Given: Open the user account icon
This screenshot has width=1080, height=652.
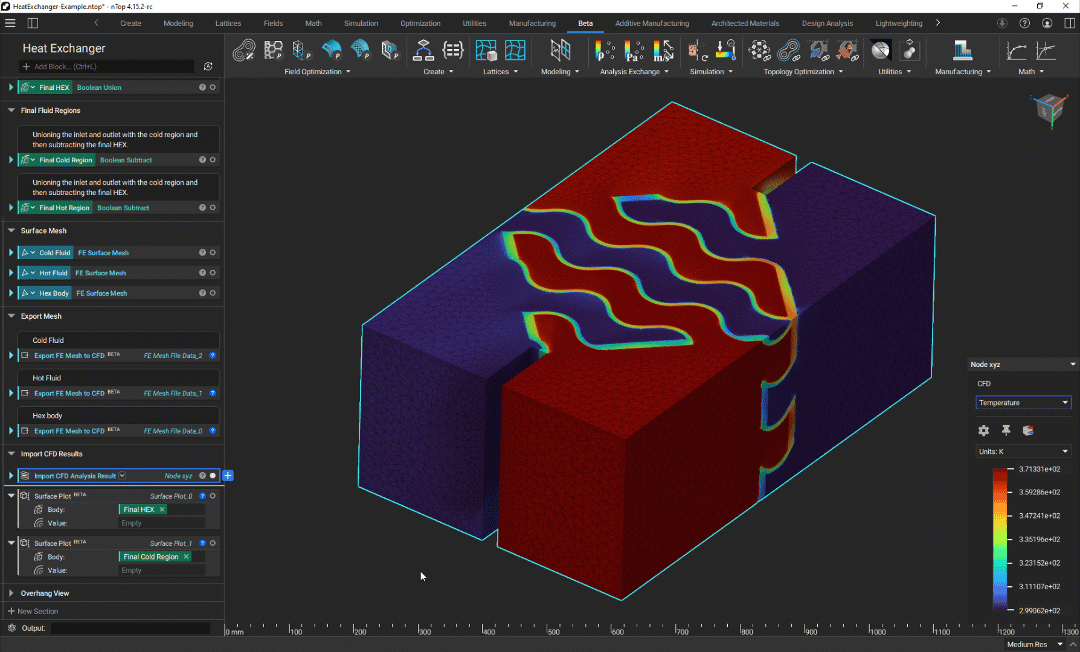Looking at the screenshot, I should tap(1047, 23).
